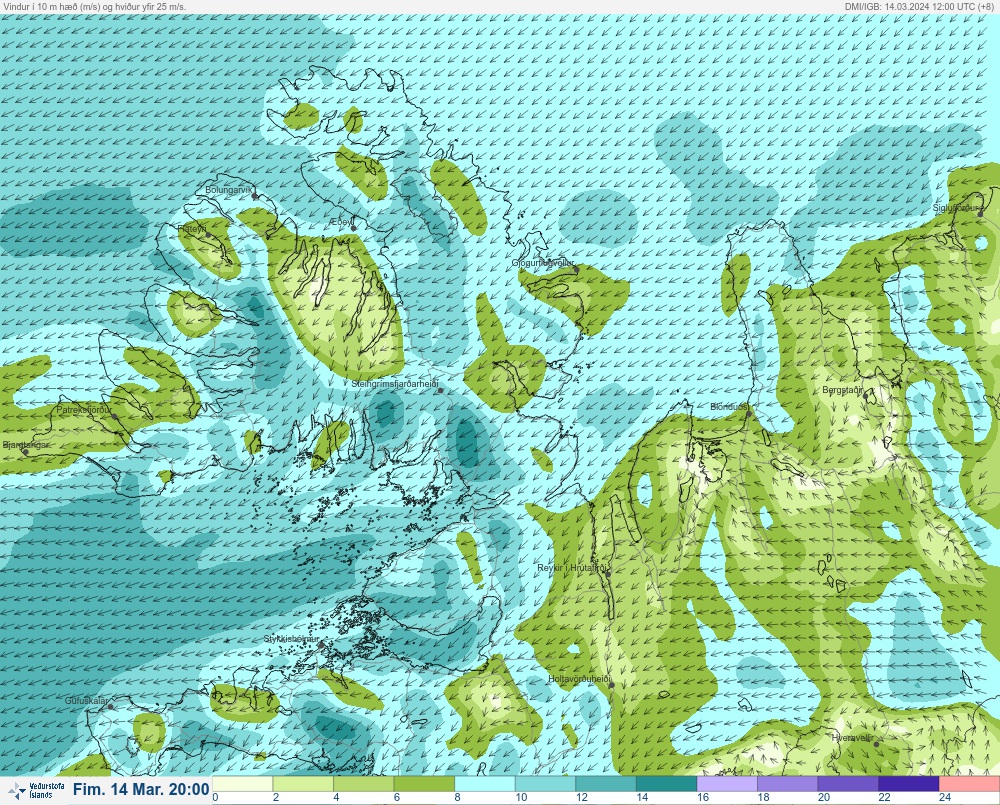Select the 10–12 m/s light teal legend swatch
The width and height of the screenshot is (1000, 805).
tap(545, 784)
